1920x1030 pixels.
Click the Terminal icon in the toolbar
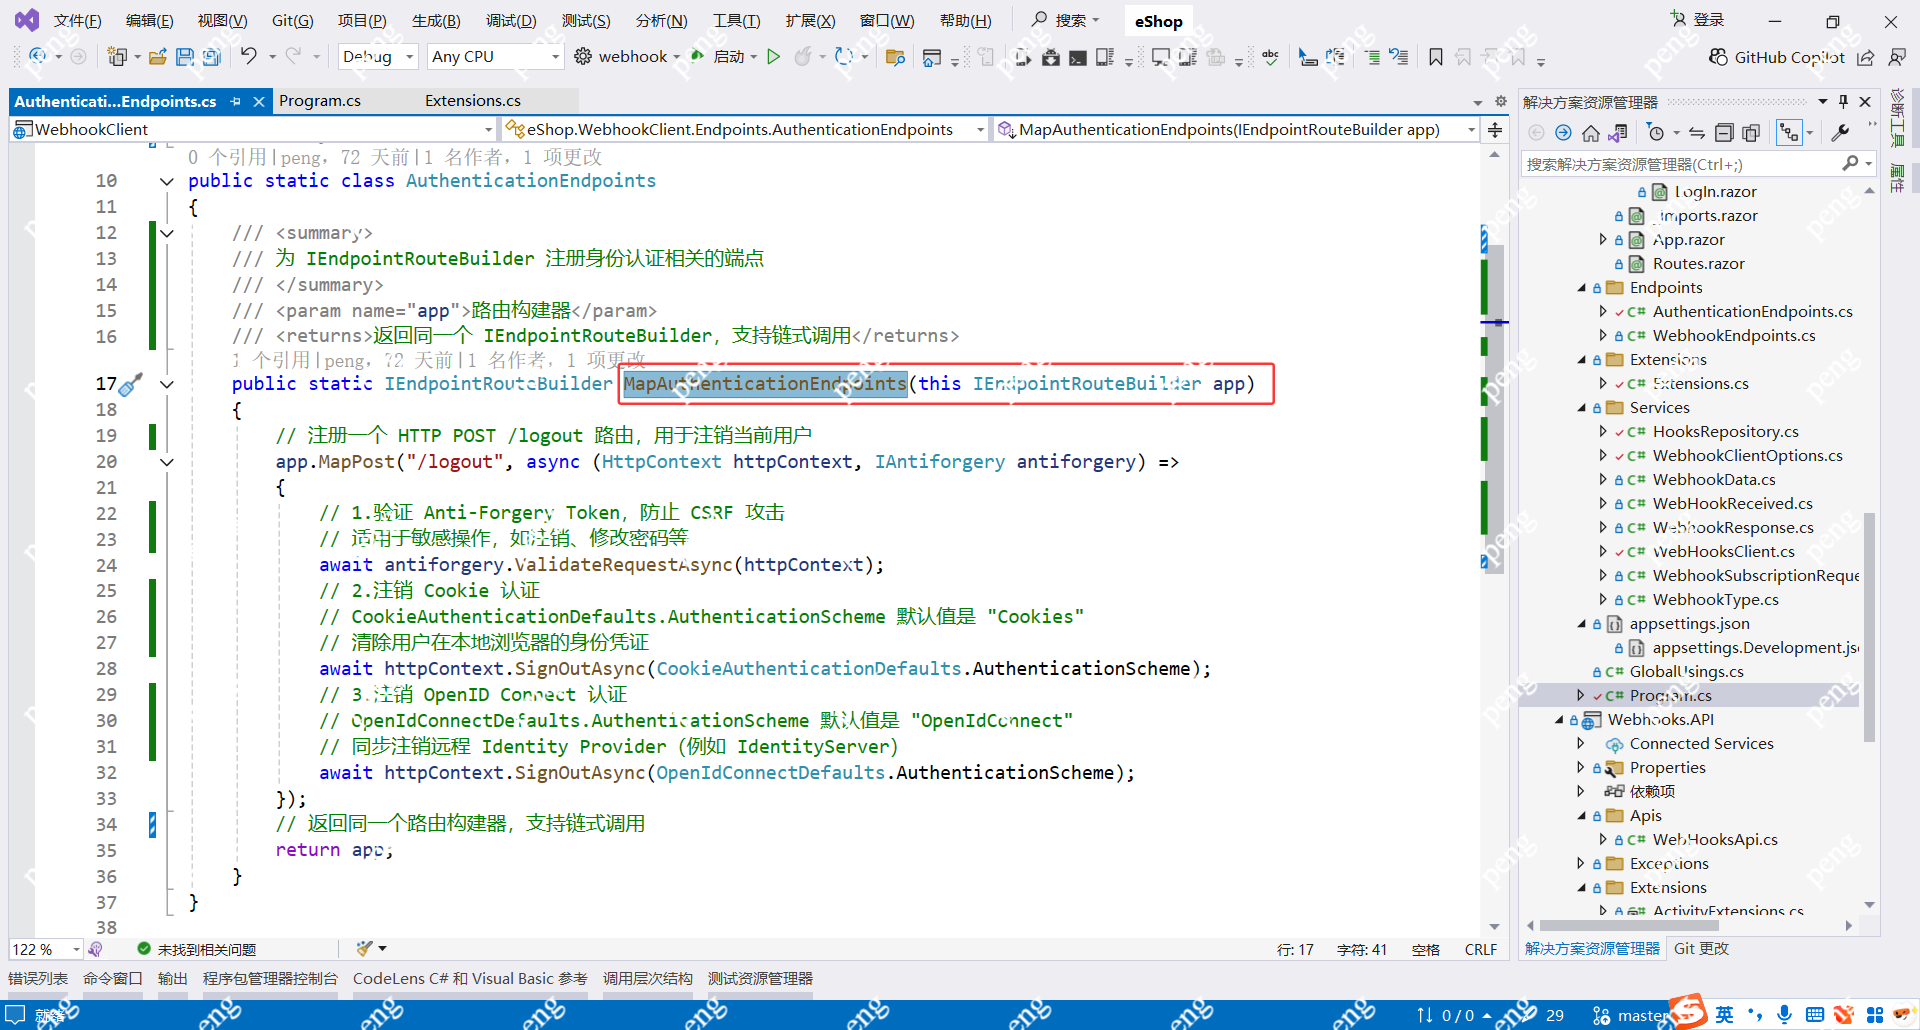tap(1078, 57)
